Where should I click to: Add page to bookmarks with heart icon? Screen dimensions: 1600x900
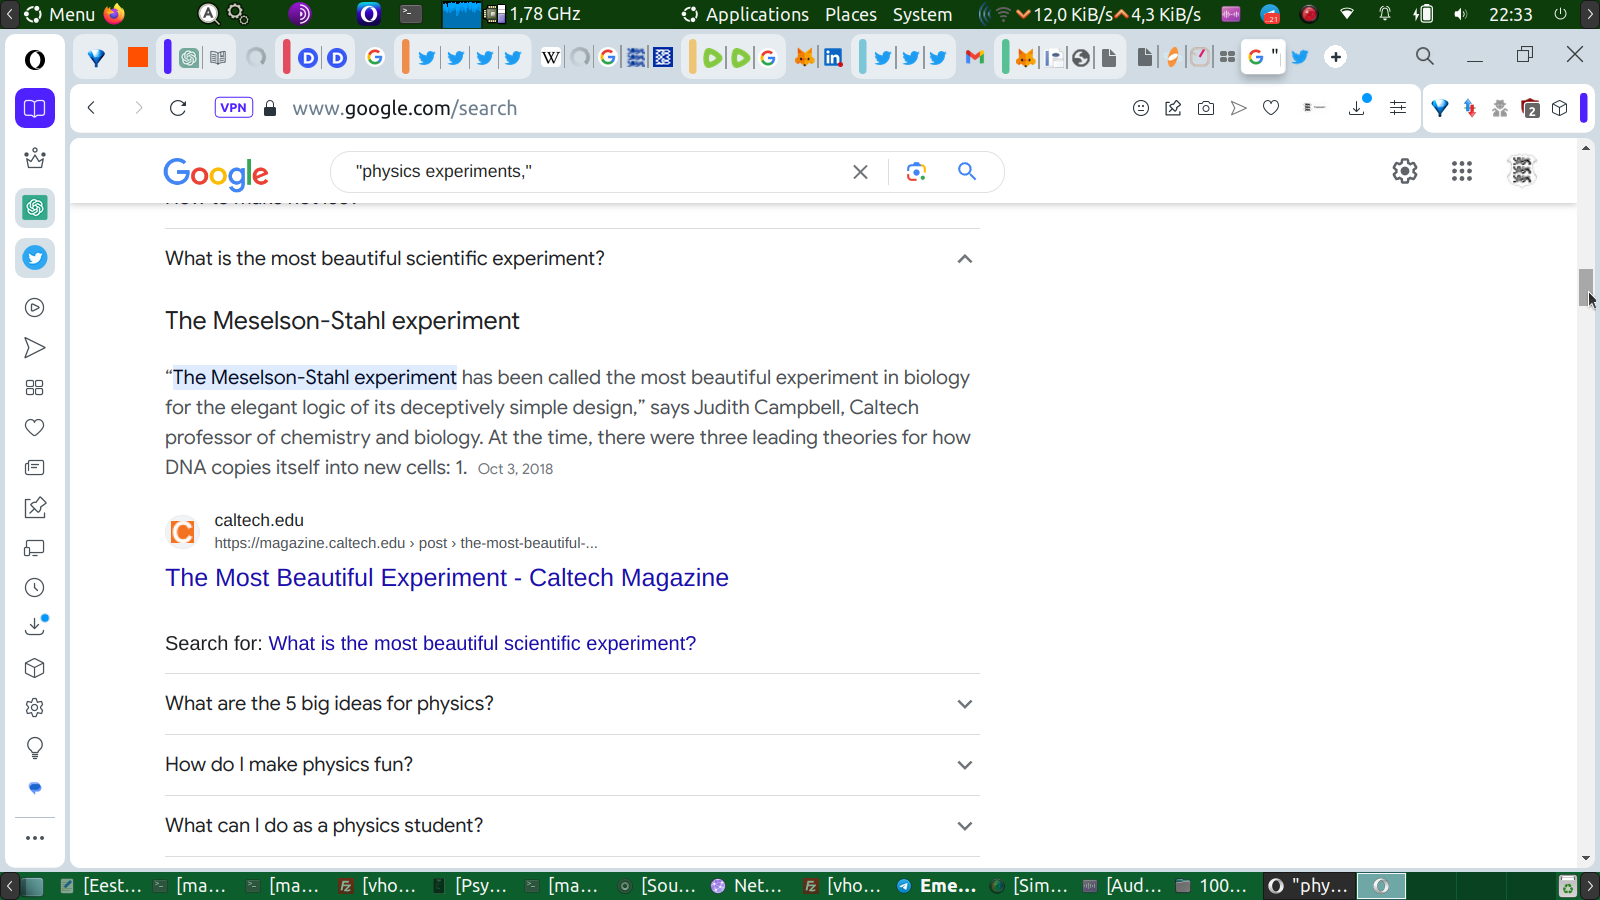point(1271,108)
